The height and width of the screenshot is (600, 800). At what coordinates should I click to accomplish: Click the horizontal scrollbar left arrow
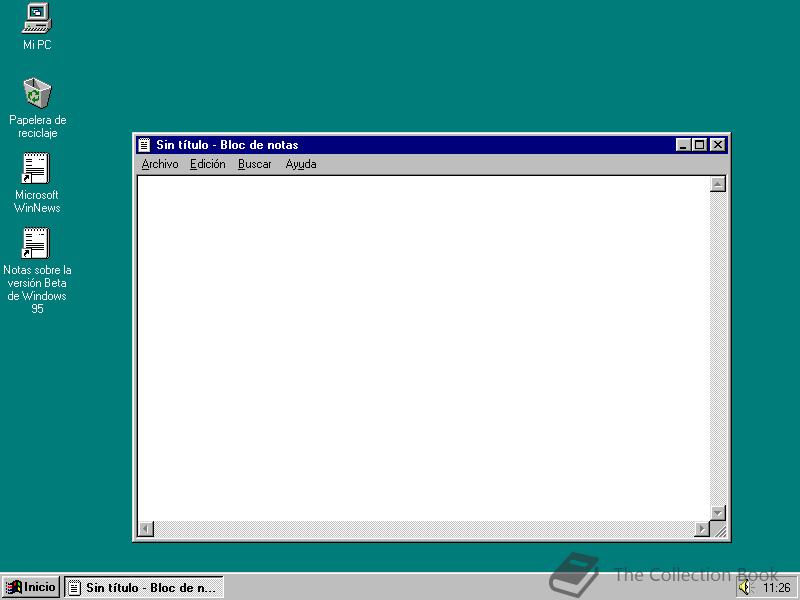146,529
